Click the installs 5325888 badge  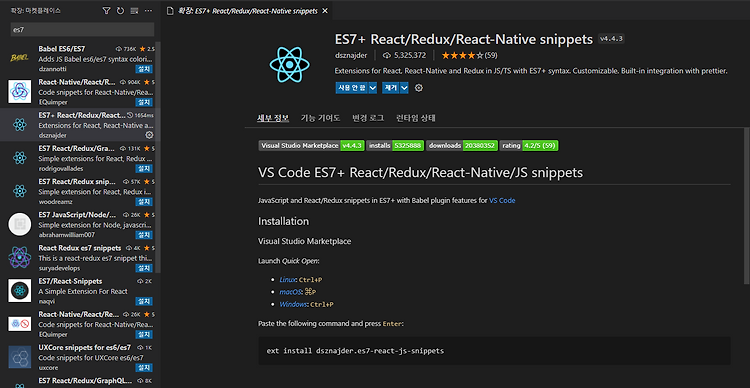pos(395,145)
